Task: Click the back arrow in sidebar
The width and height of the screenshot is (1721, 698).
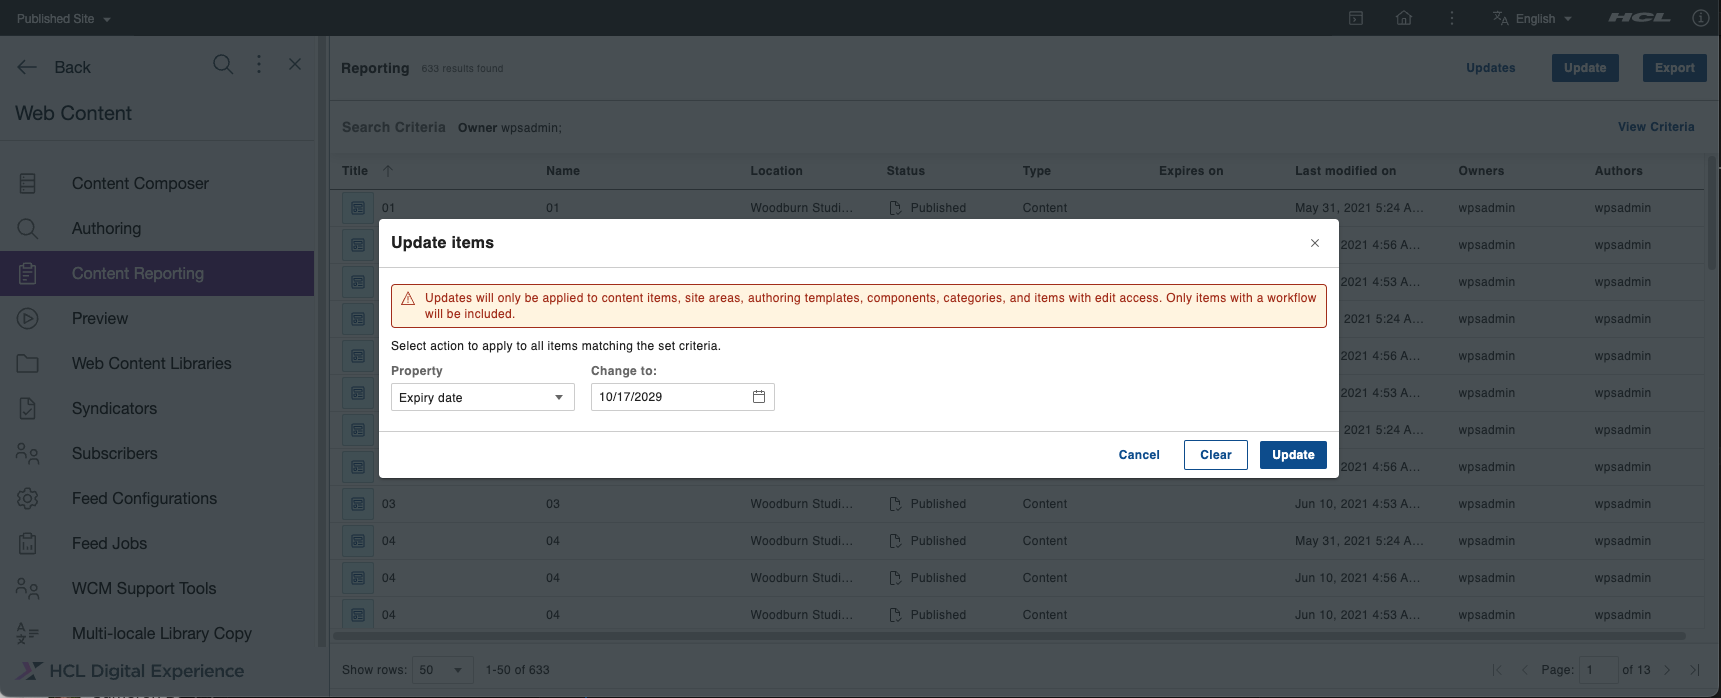Action: click(27, 67)
